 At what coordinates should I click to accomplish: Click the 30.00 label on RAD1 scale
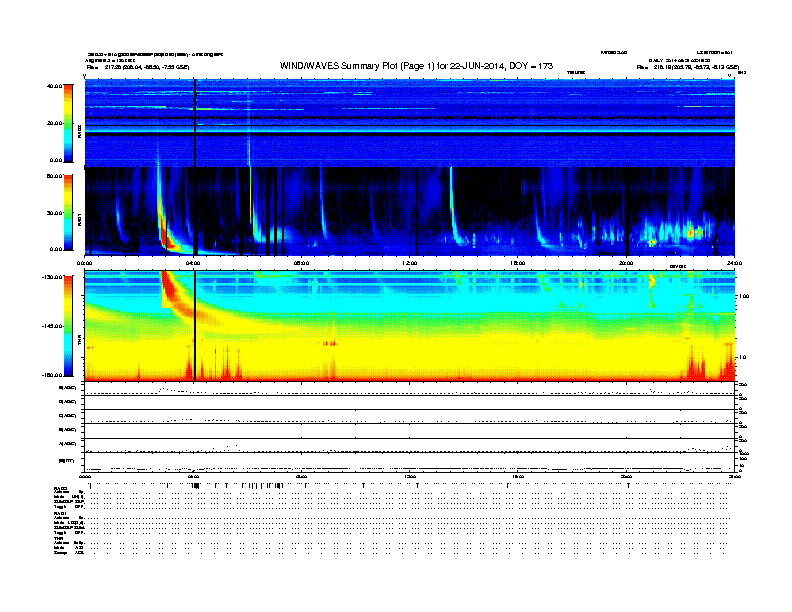55,213
